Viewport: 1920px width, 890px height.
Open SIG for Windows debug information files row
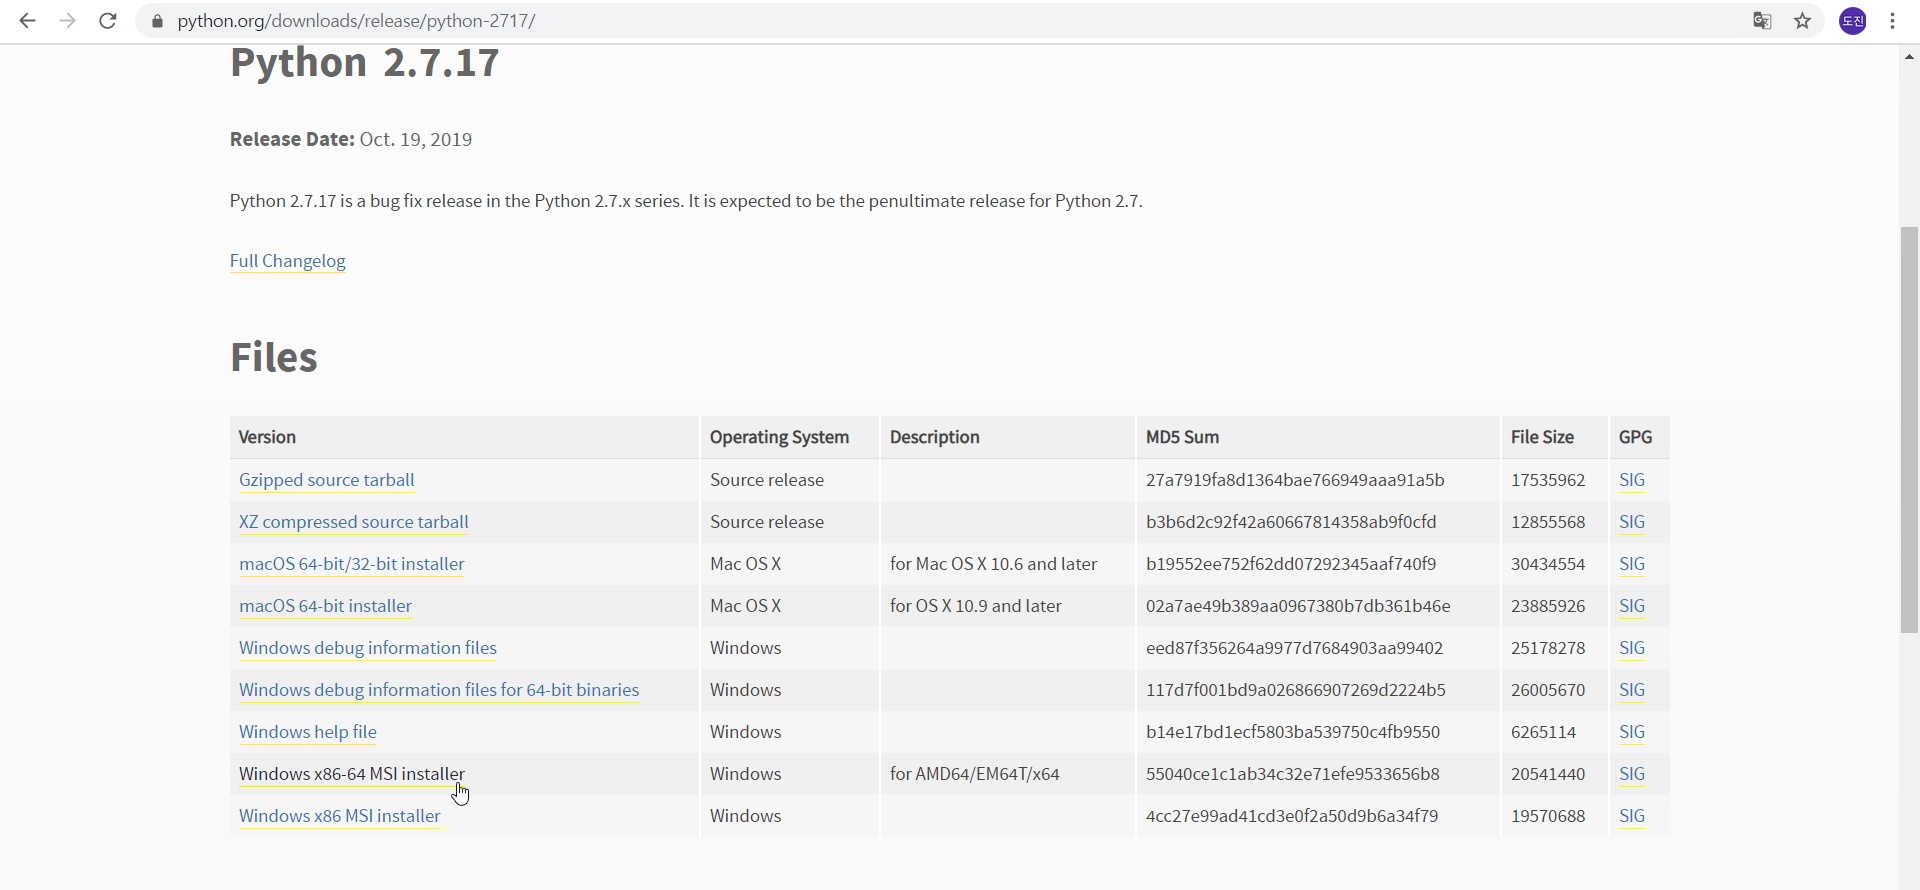coord(1632,648)
